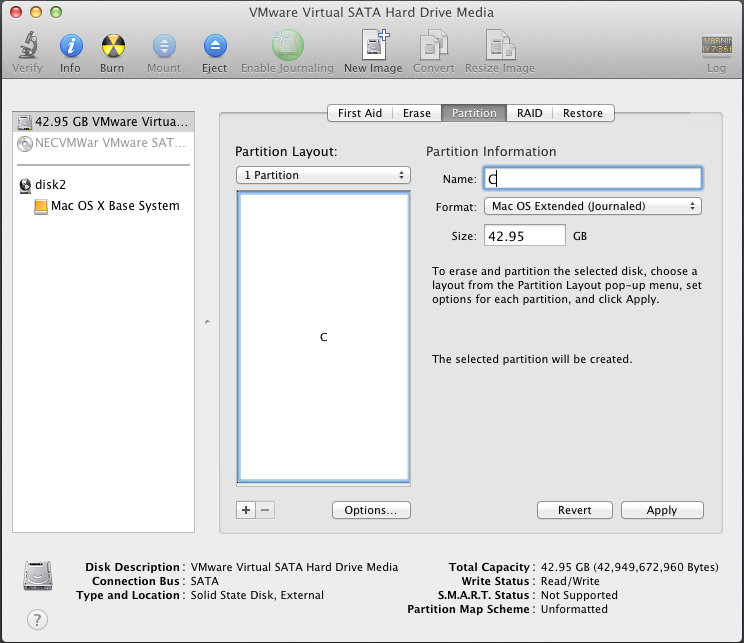Click the Enable Journaling icon
Screen dimensions: 744x643
pos(288,46)
